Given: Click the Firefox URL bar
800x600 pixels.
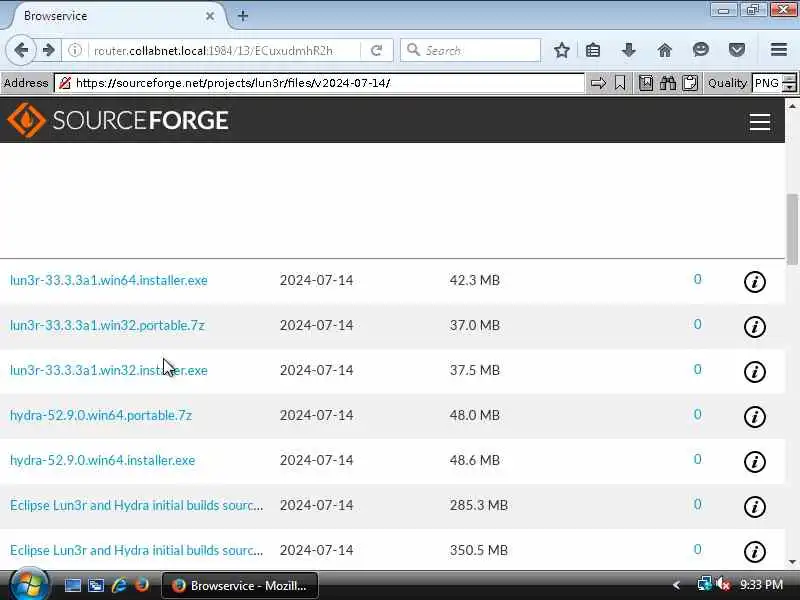Looking at the screenshot, I should pyautogui.click(x=224, y=51).
